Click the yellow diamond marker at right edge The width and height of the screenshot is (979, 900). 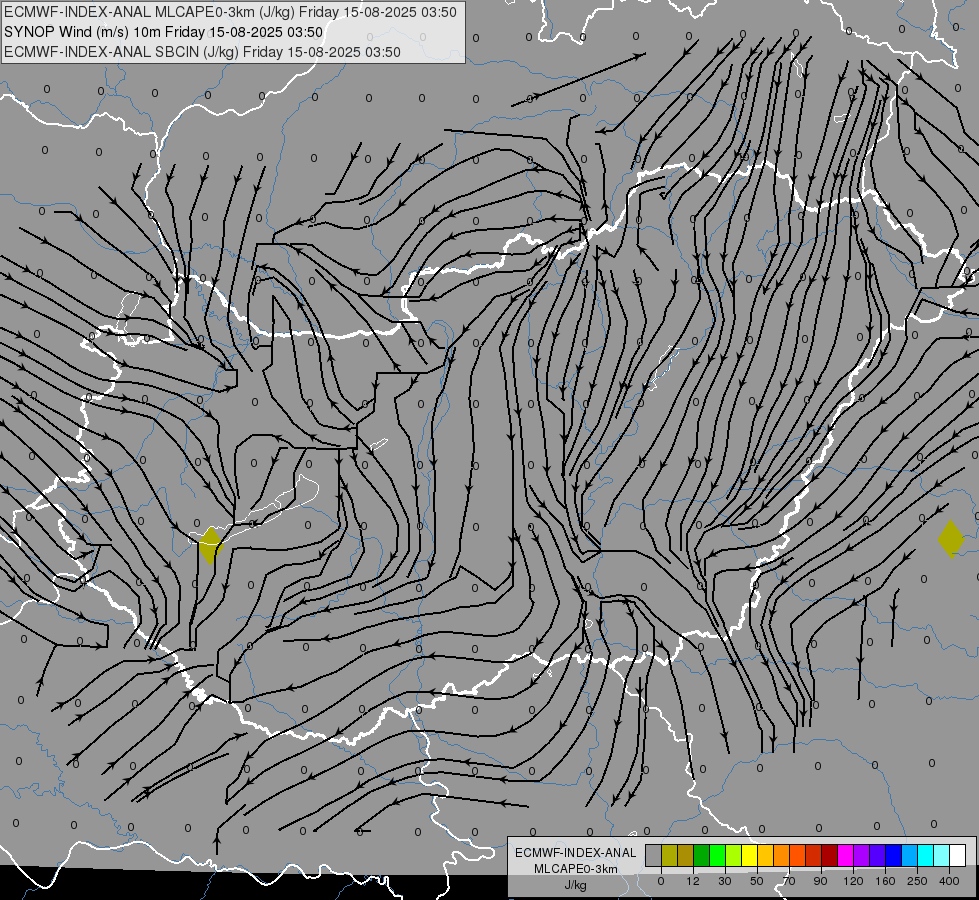tap(951, 539)
